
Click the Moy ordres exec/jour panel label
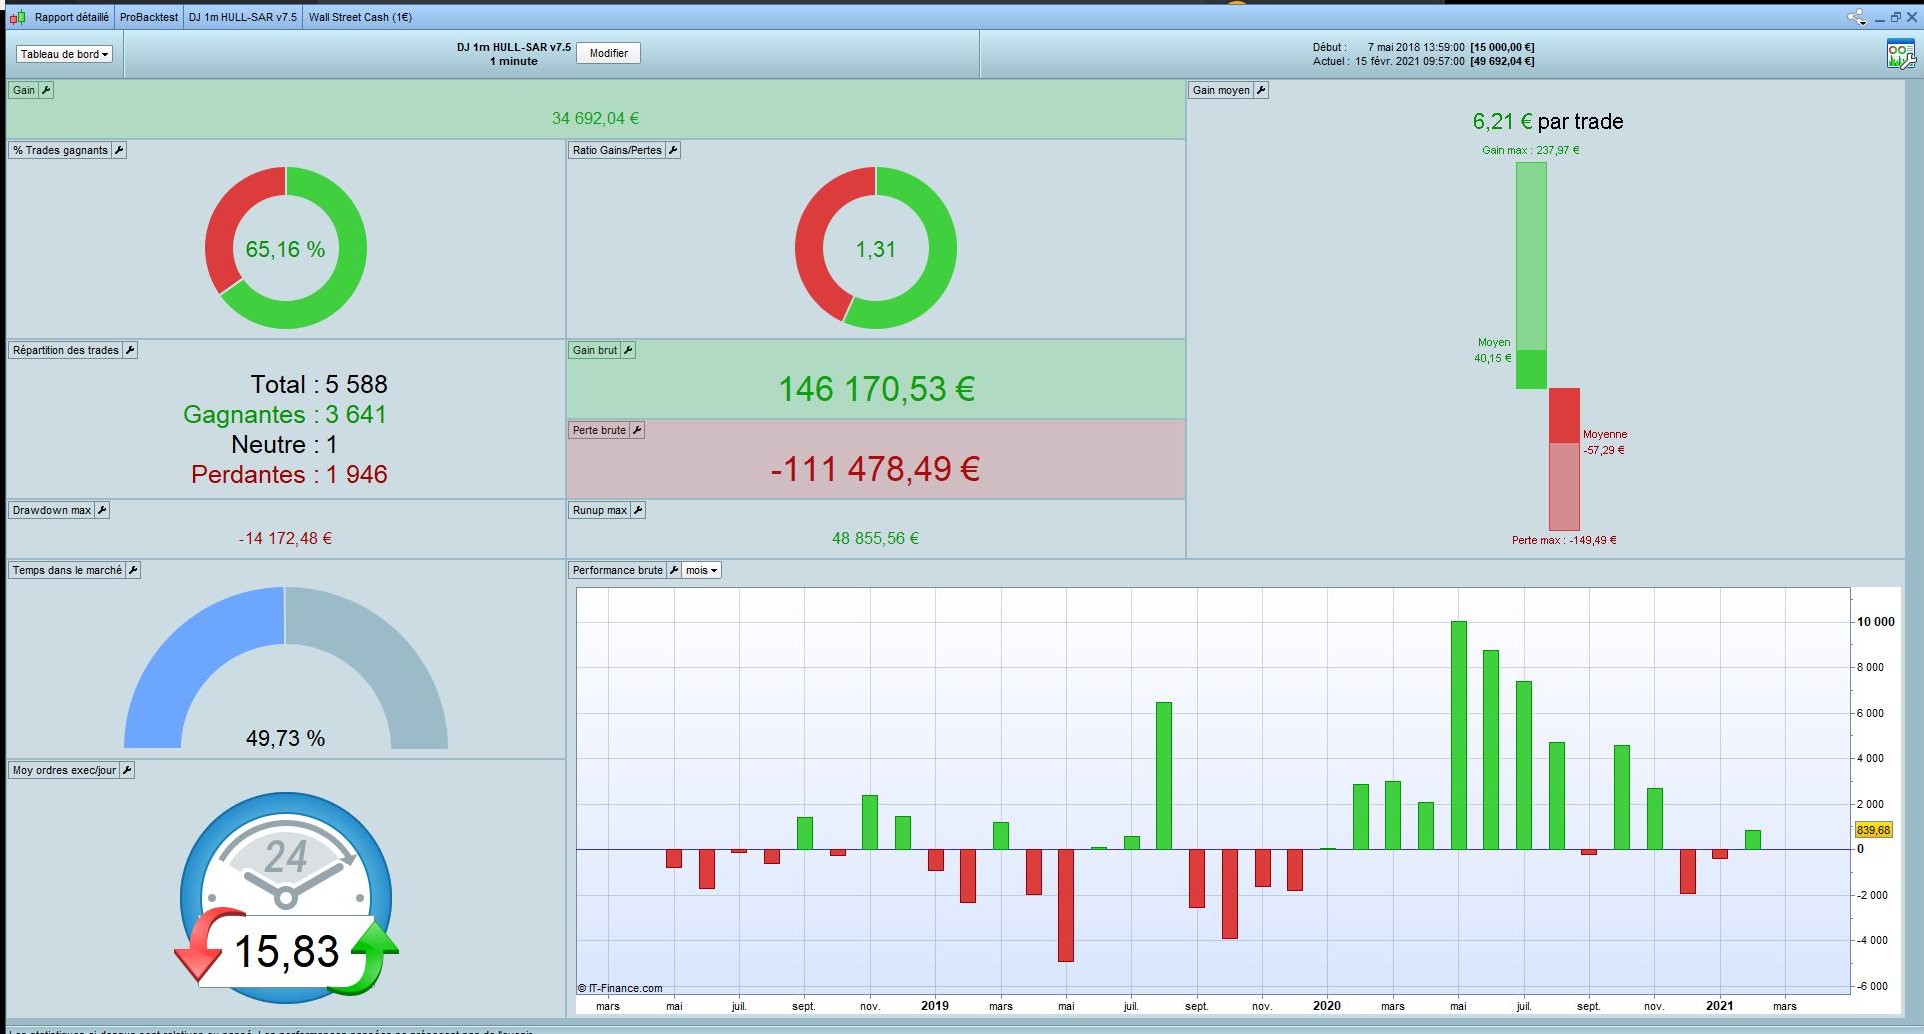click(x=64, y=770)
